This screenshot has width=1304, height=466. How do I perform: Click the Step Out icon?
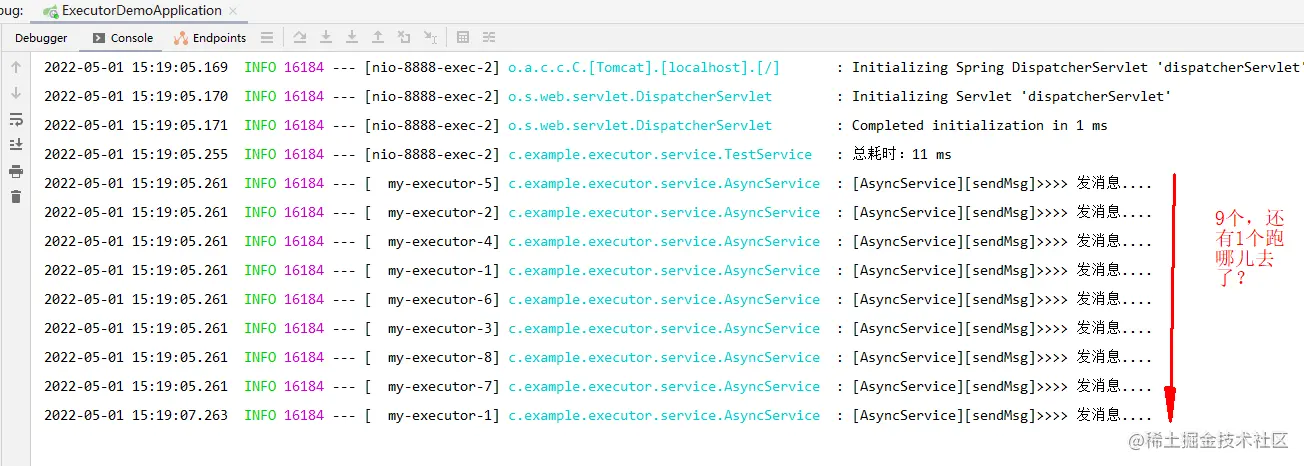(378, 38)
